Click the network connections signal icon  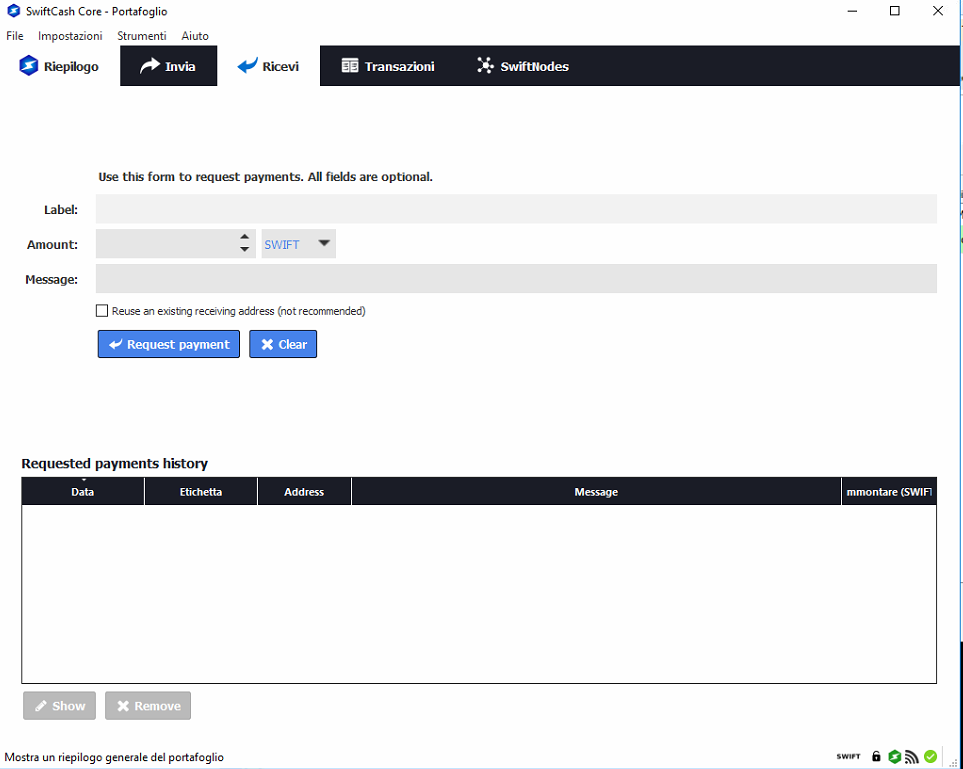[x=912, y=756]
